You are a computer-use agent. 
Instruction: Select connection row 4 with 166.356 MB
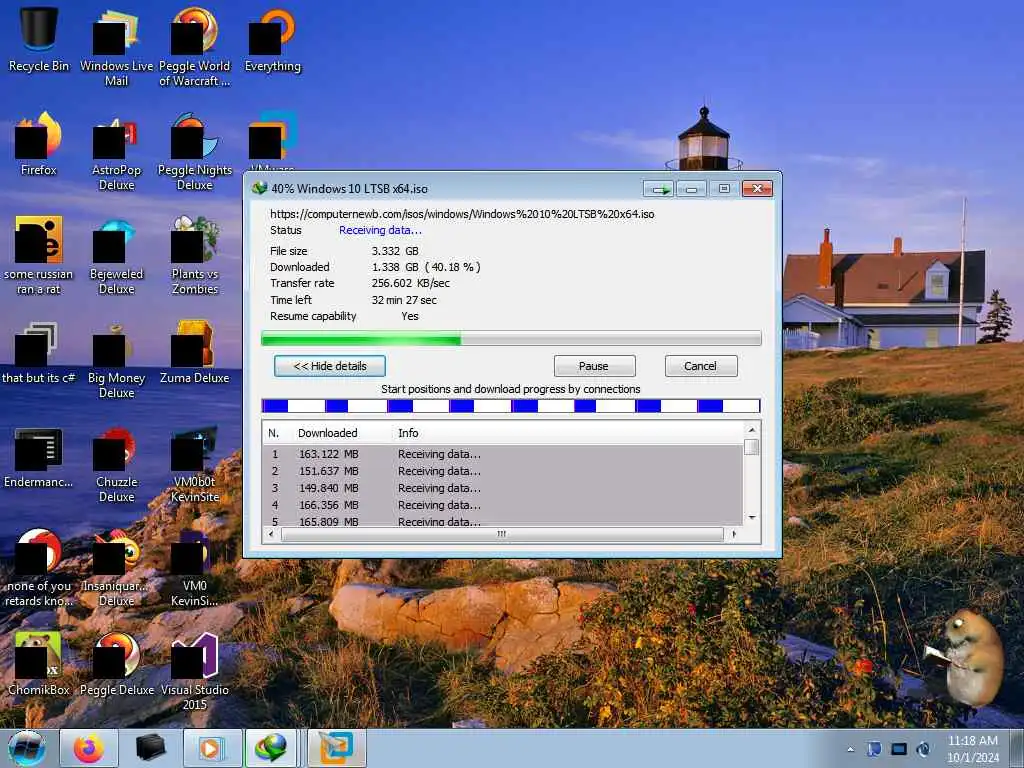(503, 505)
